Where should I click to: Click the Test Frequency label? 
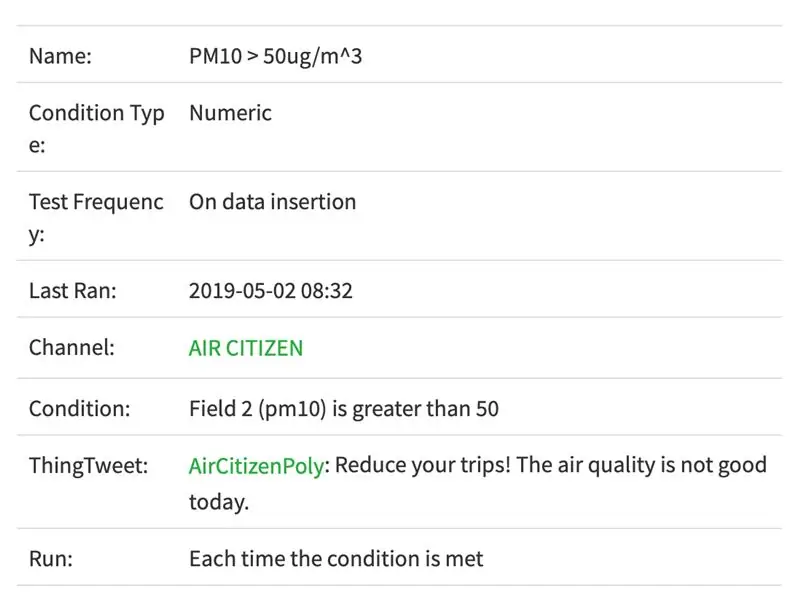(x=96, y=218)
